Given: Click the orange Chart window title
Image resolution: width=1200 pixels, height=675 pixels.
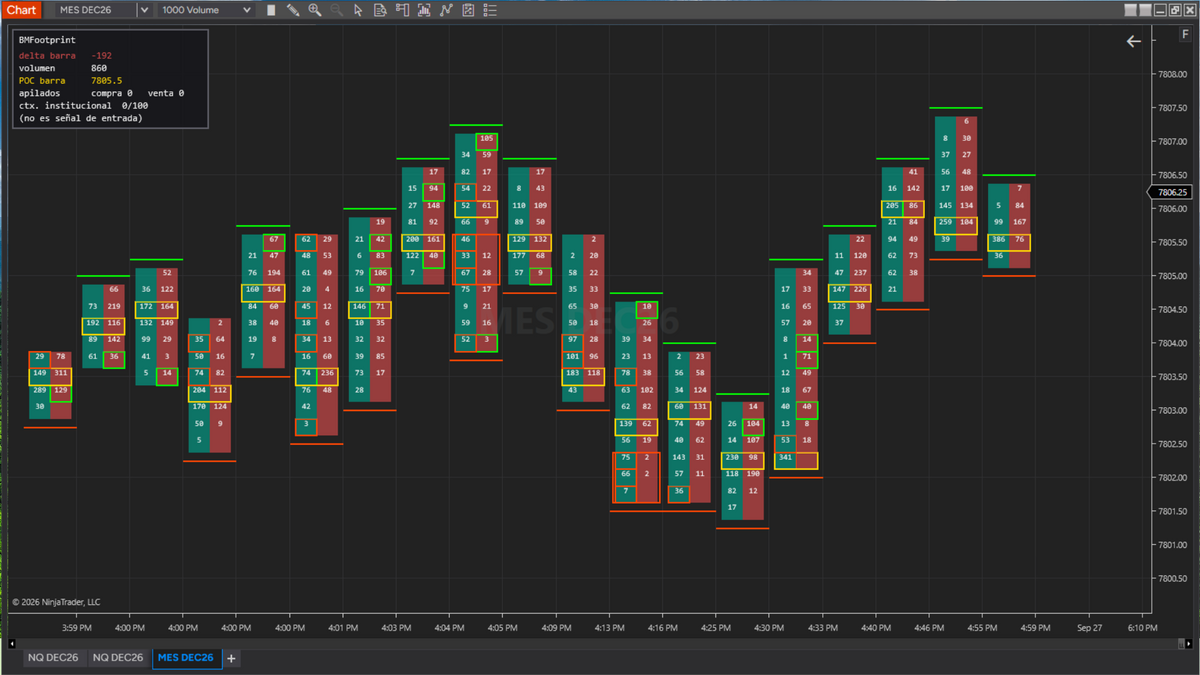Looking at the screenshot, I should pyautogui.click(x=21, y=10).
